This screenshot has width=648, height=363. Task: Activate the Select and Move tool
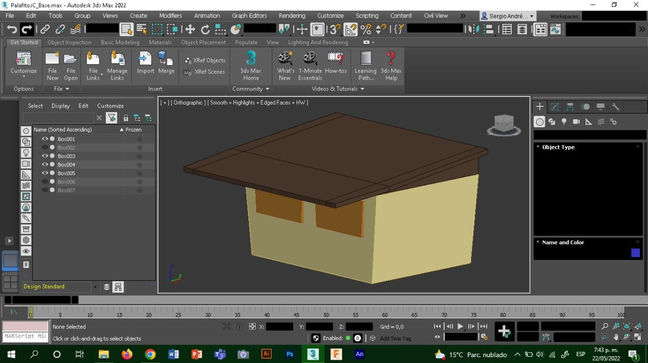click(190, 29)
